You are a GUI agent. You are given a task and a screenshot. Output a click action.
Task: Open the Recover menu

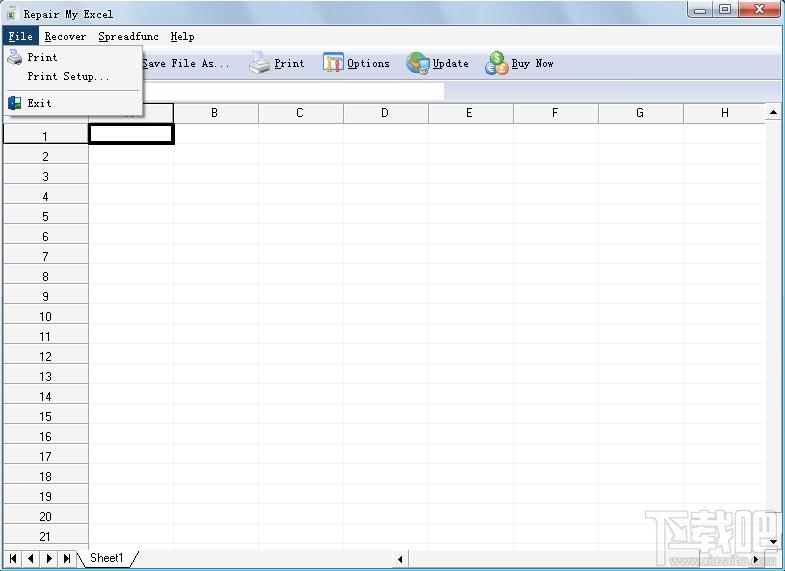tap(65, 37)
